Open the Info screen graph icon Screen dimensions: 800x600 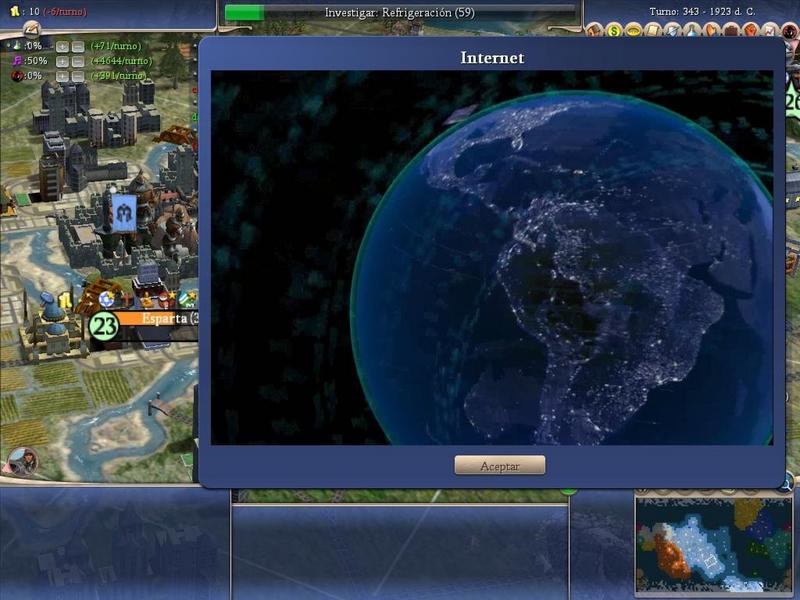click(x=769, y=31)
